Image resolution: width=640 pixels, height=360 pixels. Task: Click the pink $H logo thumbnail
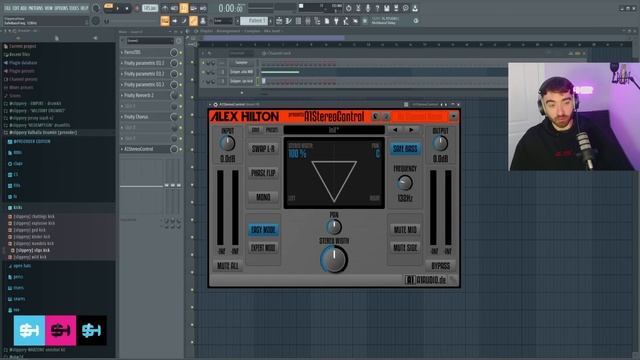60,331
